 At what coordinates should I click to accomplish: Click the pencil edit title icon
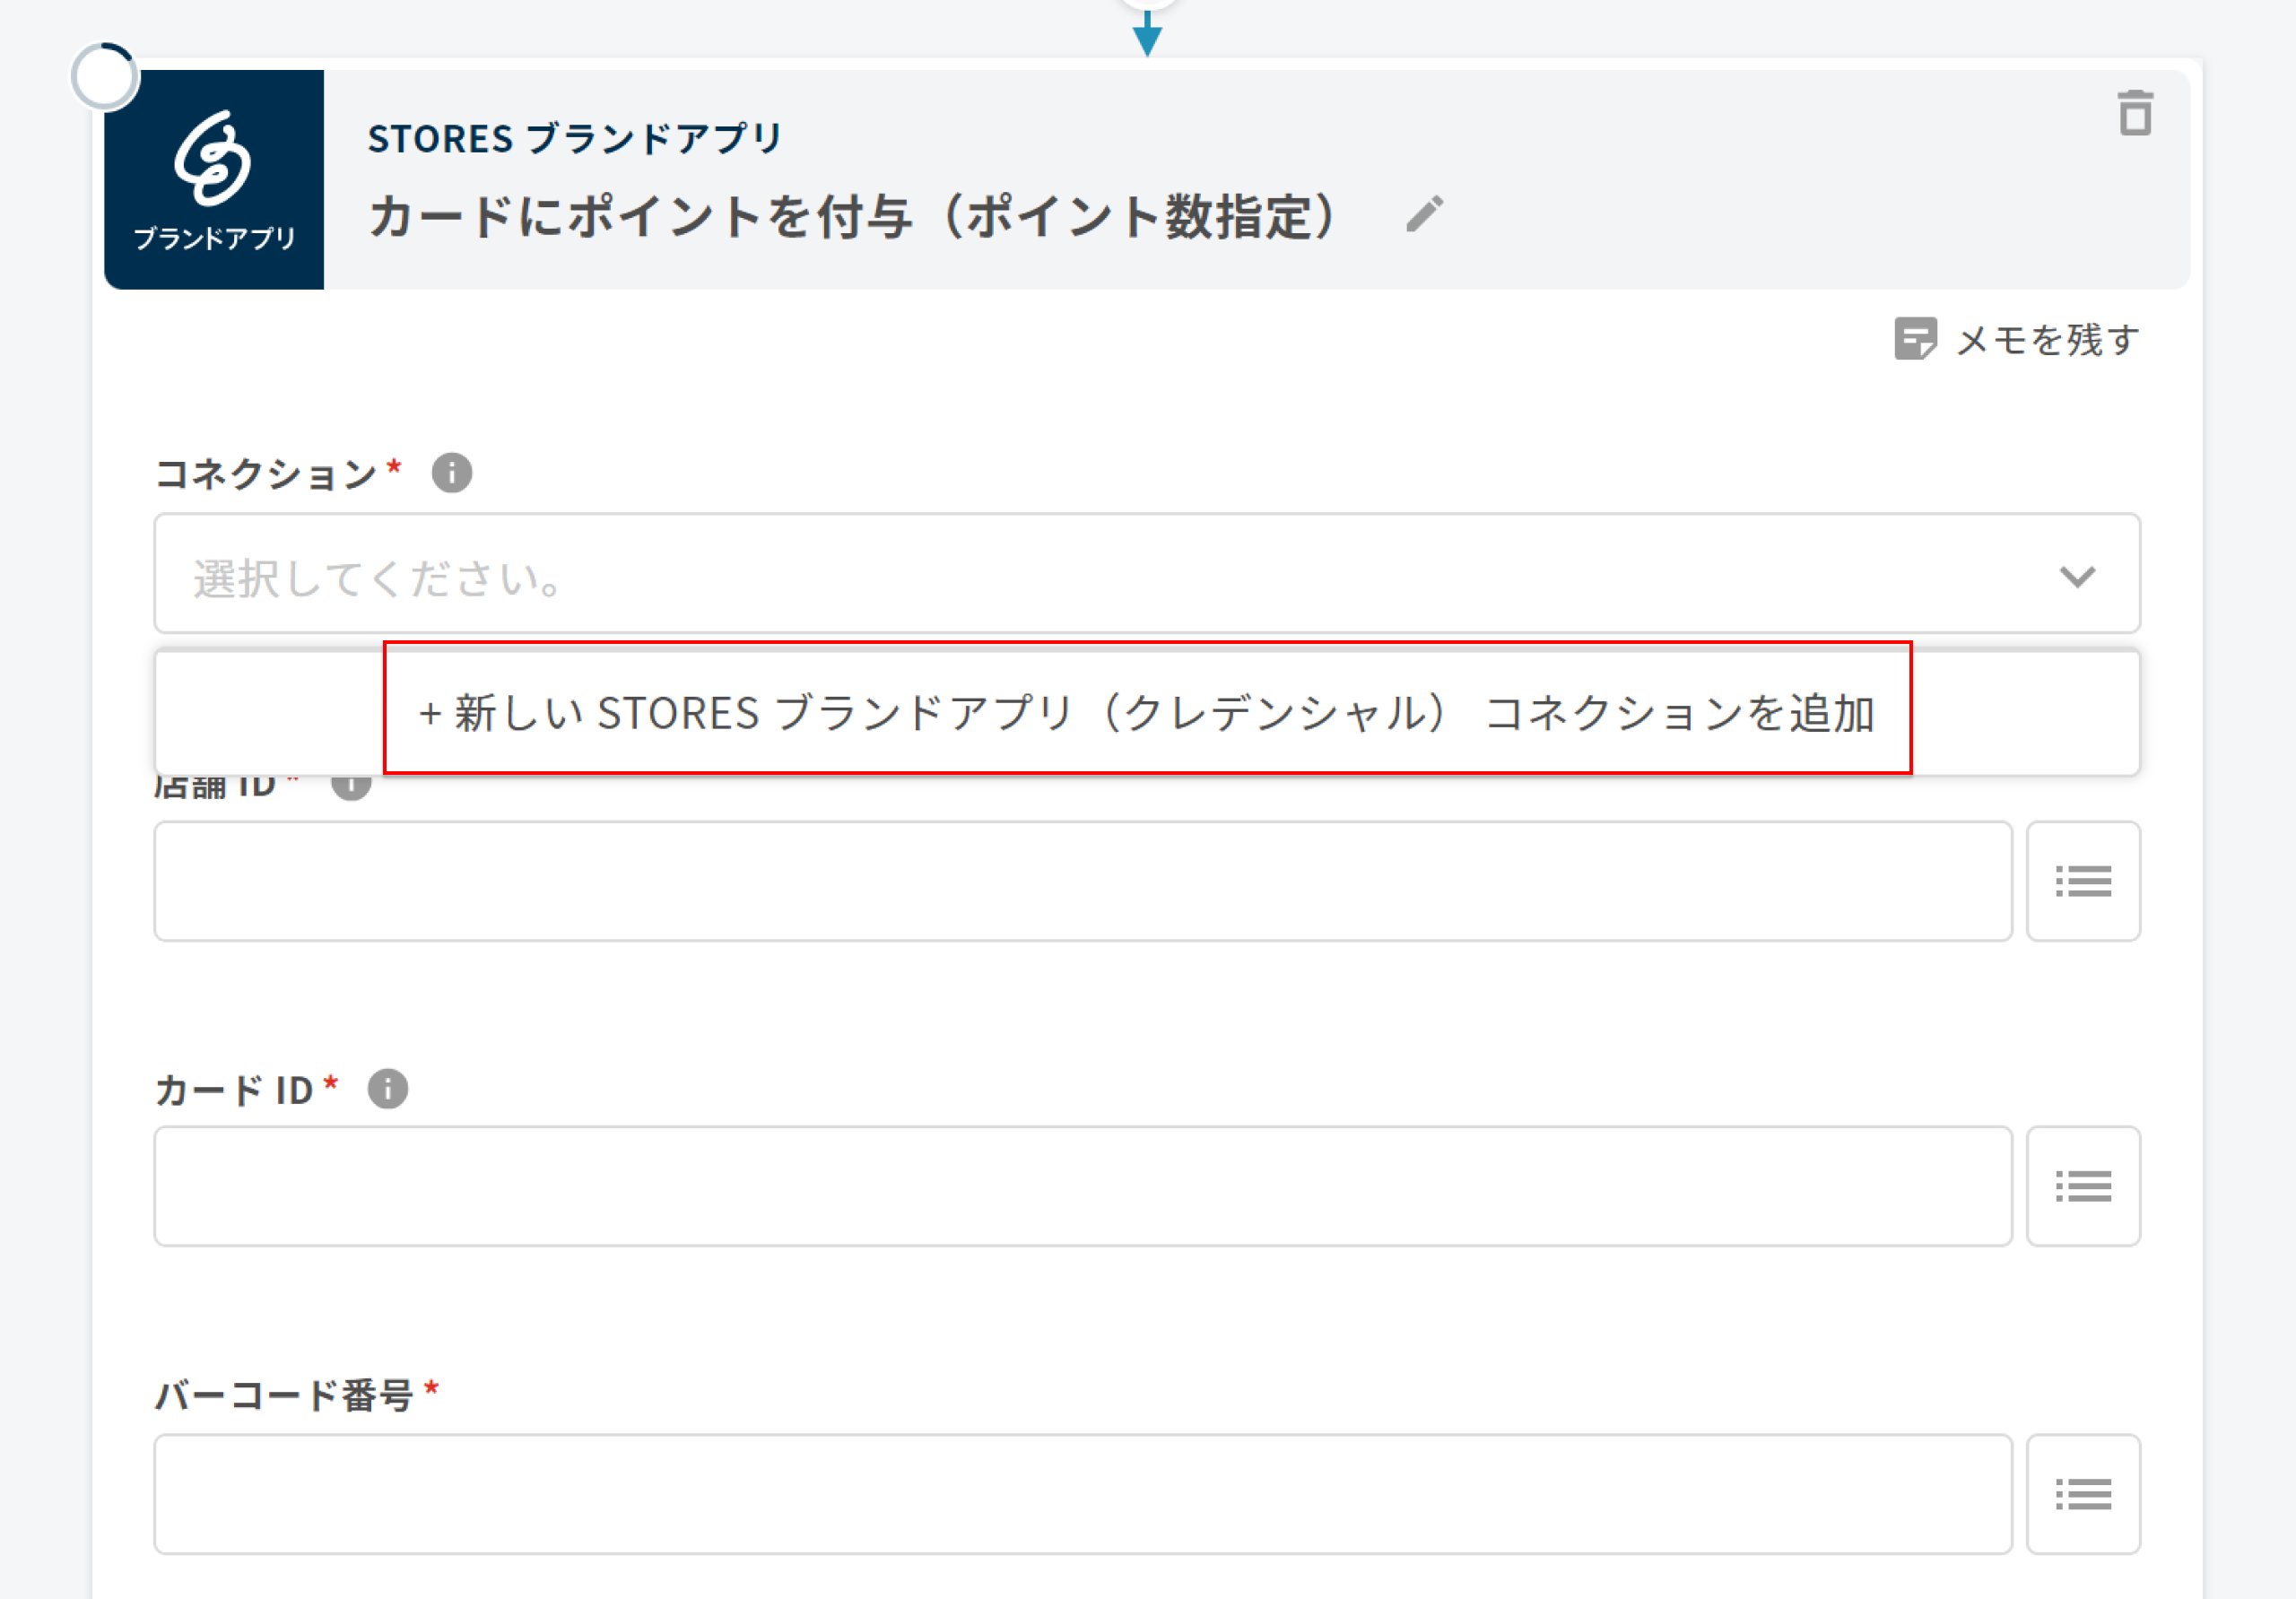[x=1424, y=214]
